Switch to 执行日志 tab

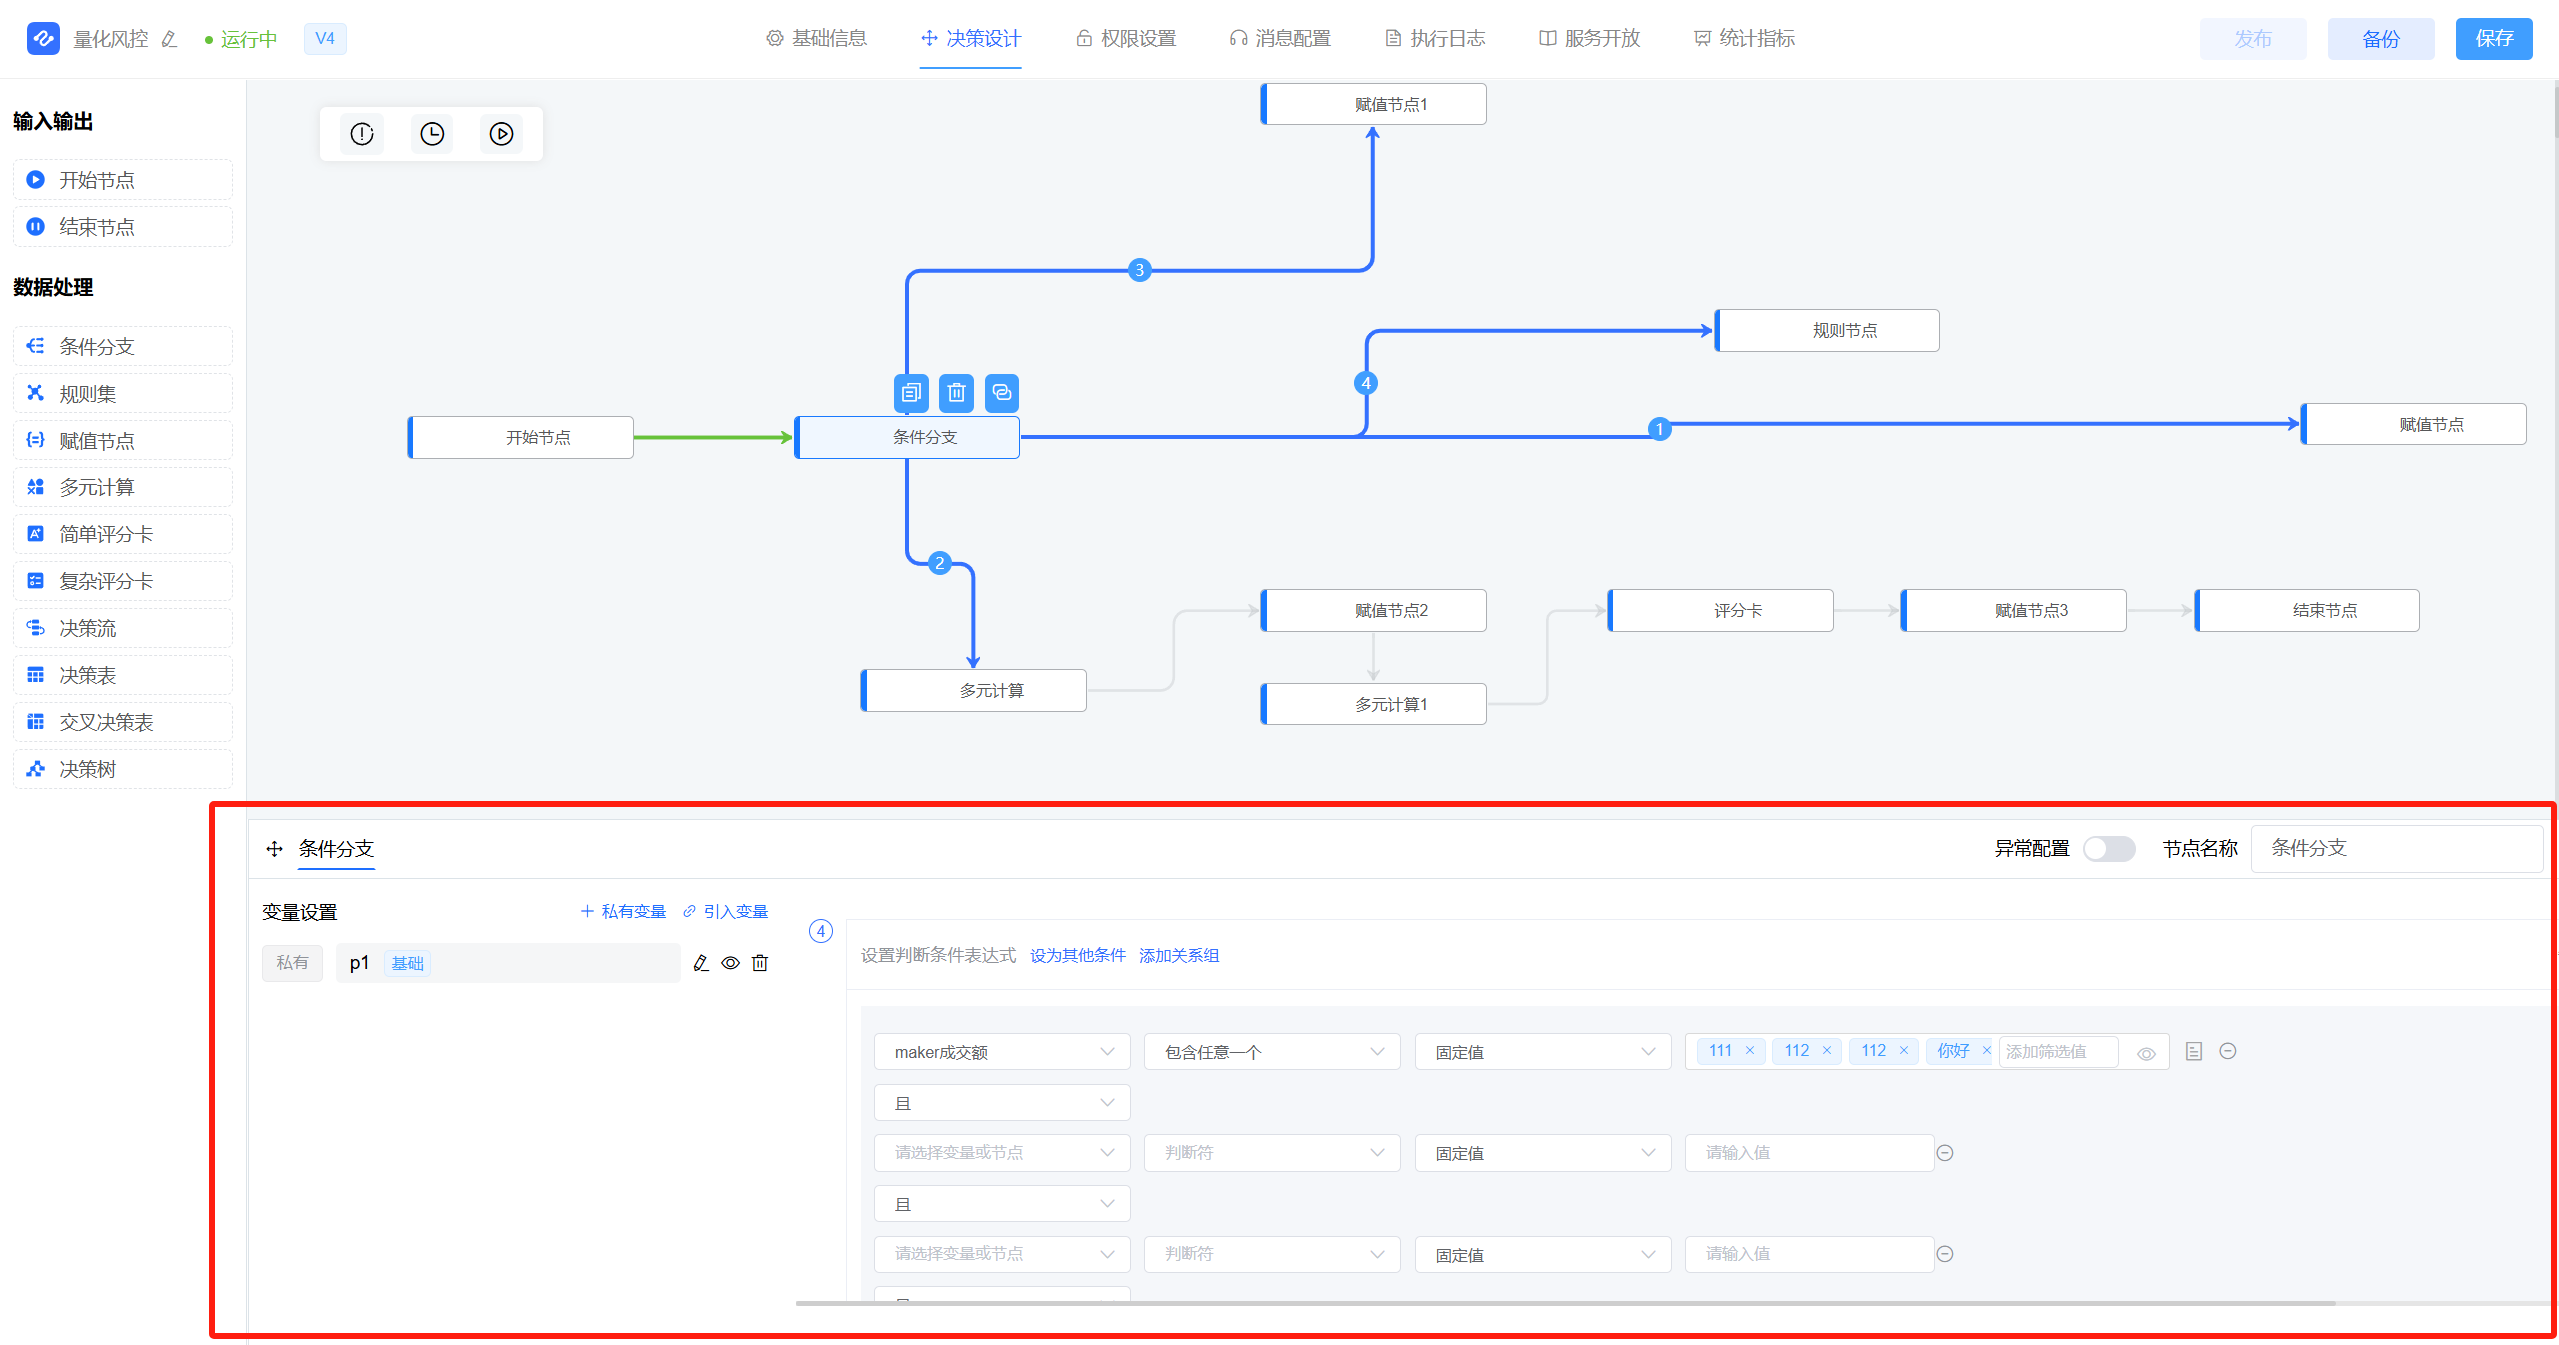[1435, 39]
